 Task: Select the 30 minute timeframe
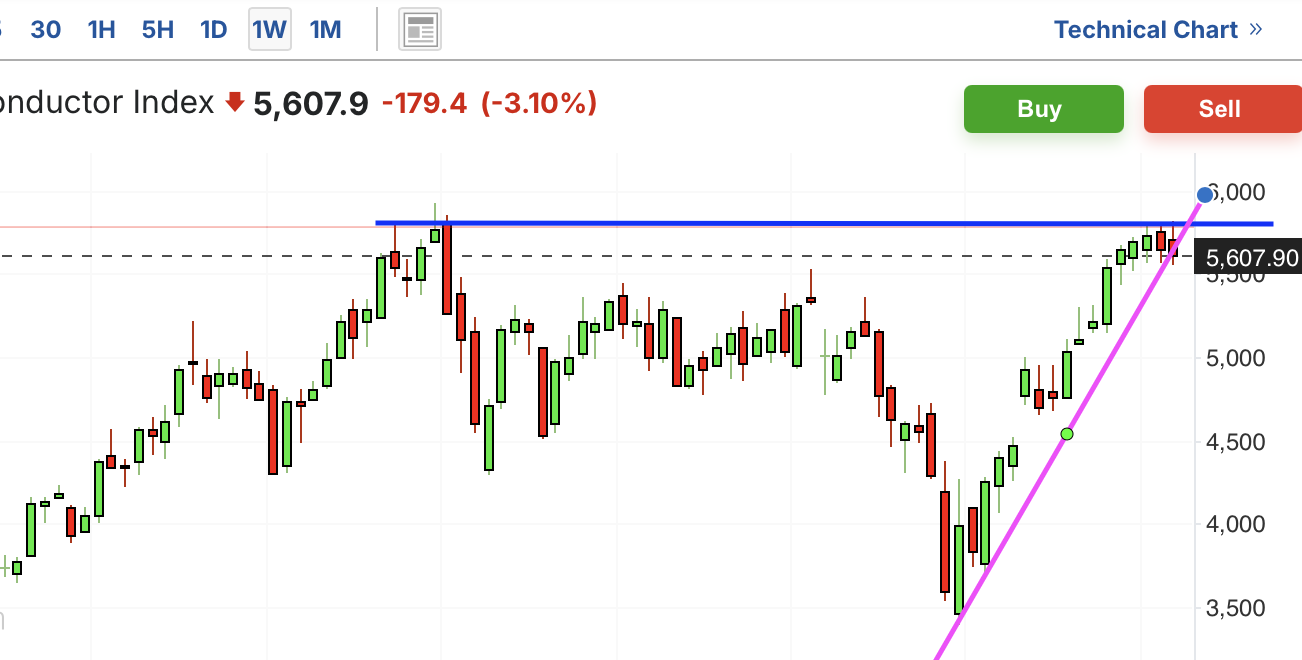[x=45, y=30]
